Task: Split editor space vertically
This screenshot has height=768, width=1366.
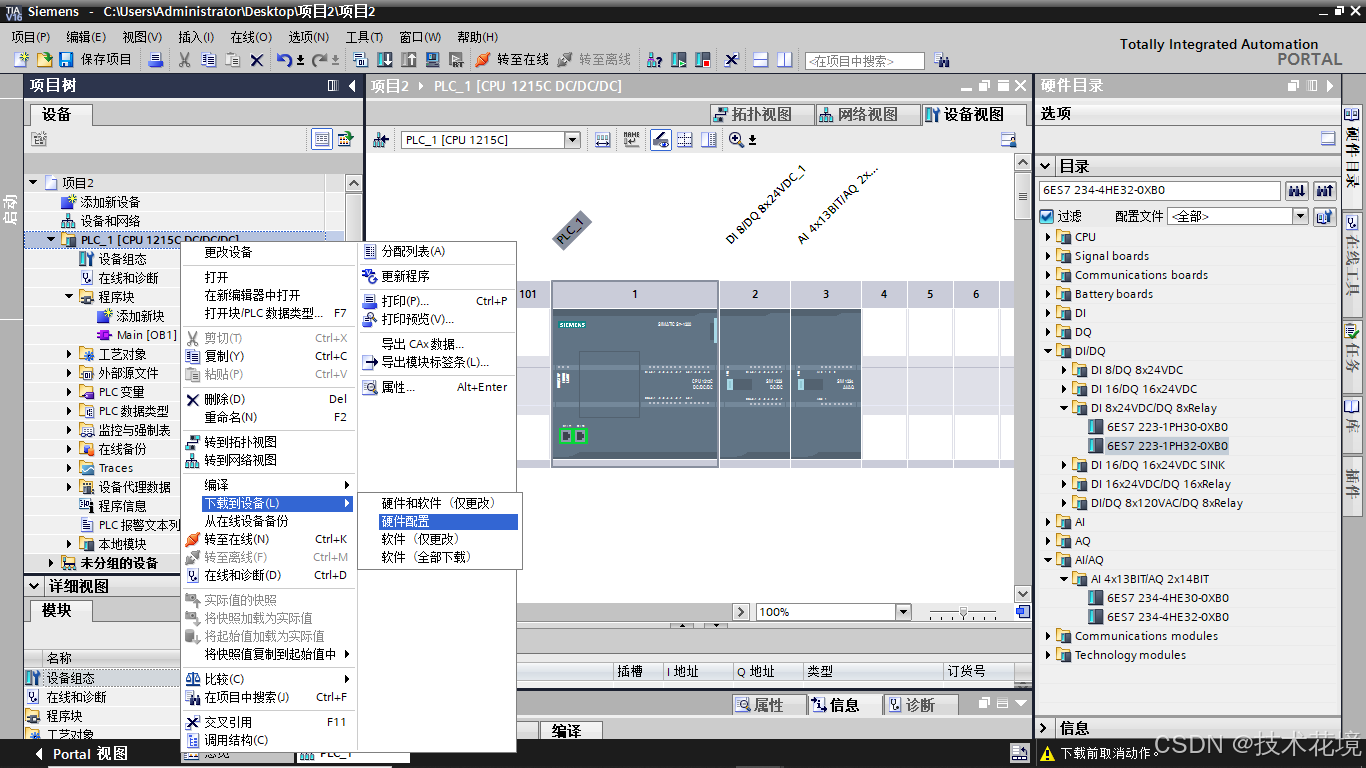Action: coord(784,60)
